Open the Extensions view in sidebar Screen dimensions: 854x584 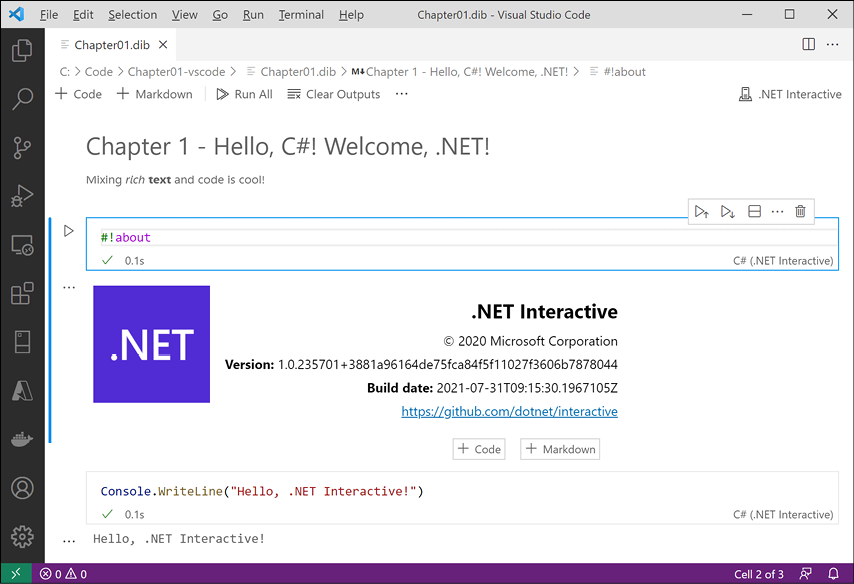tap(22, 294)
